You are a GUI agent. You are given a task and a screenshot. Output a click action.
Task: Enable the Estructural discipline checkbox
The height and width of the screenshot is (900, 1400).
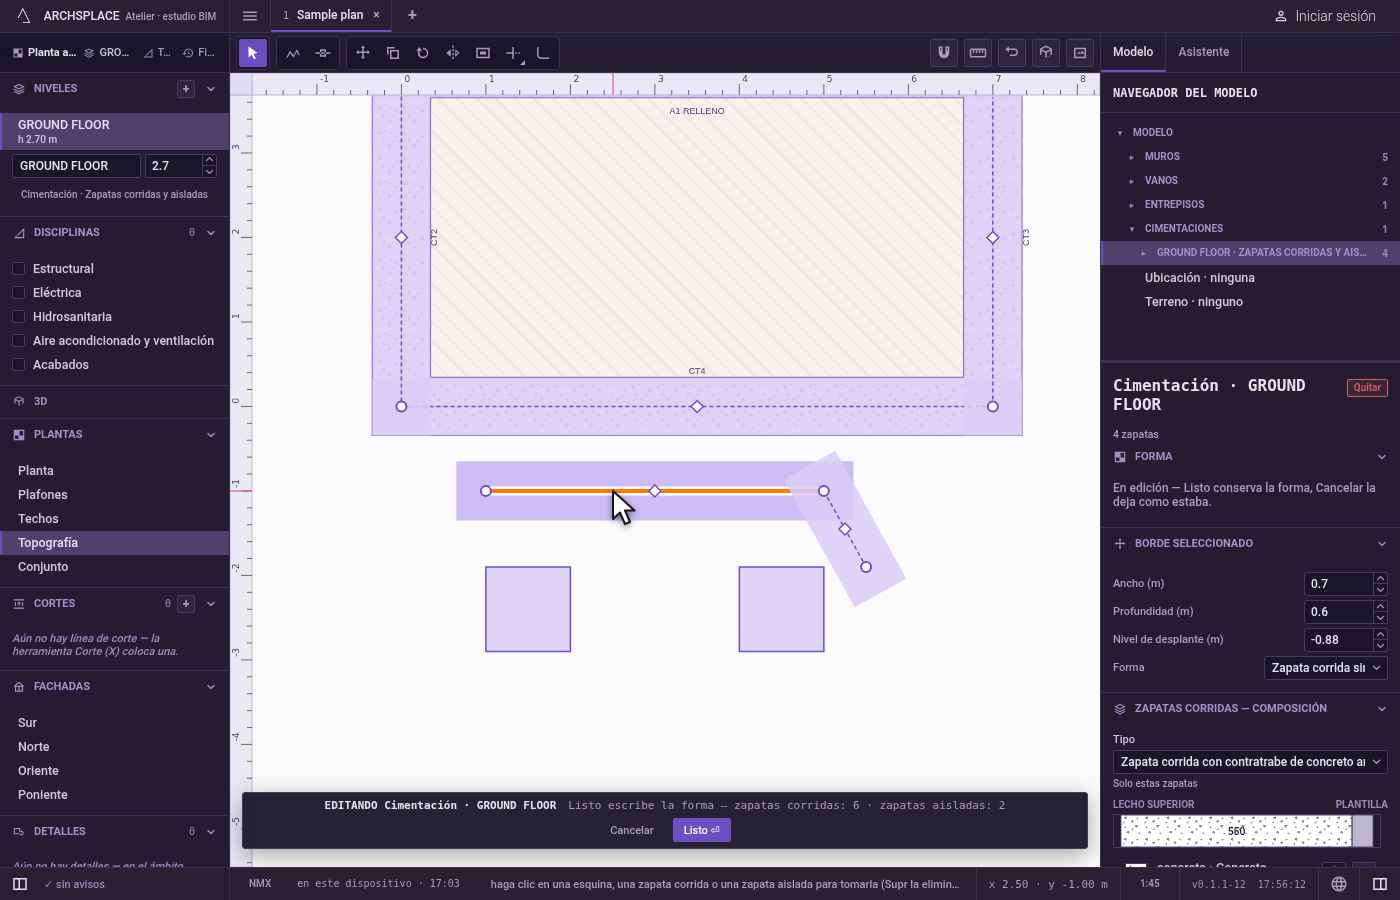point(18,269)
